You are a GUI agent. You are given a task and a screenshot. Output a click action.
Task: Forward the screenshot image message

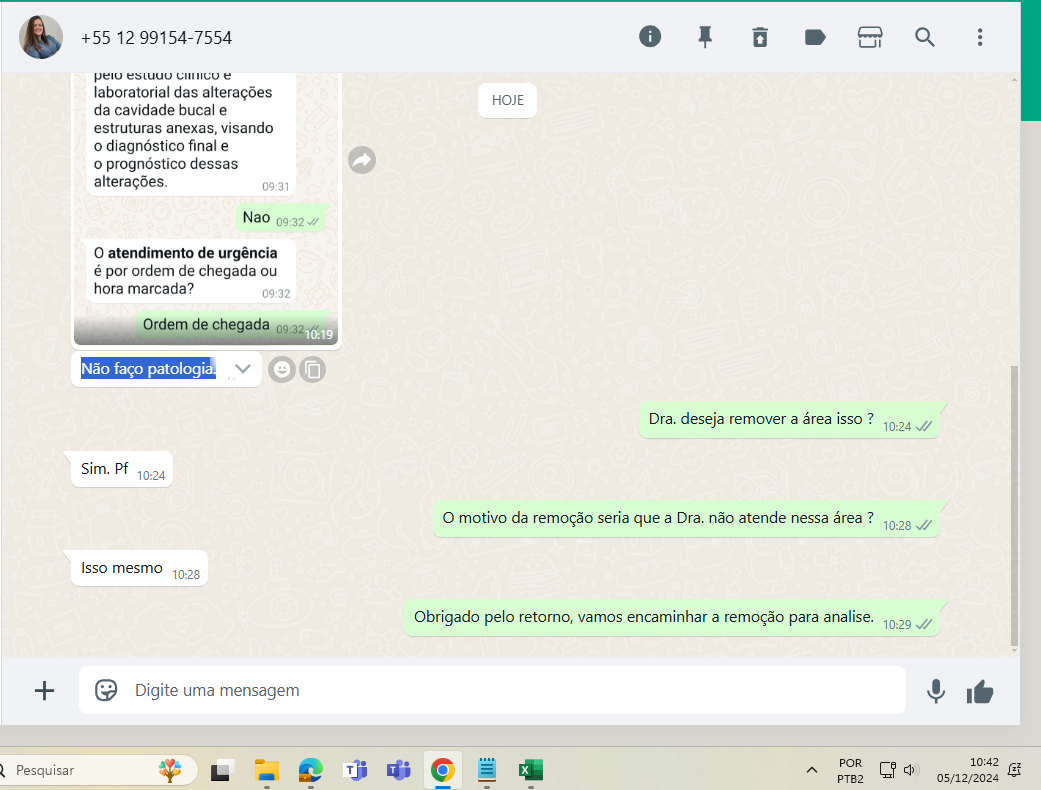coord(362,160)
